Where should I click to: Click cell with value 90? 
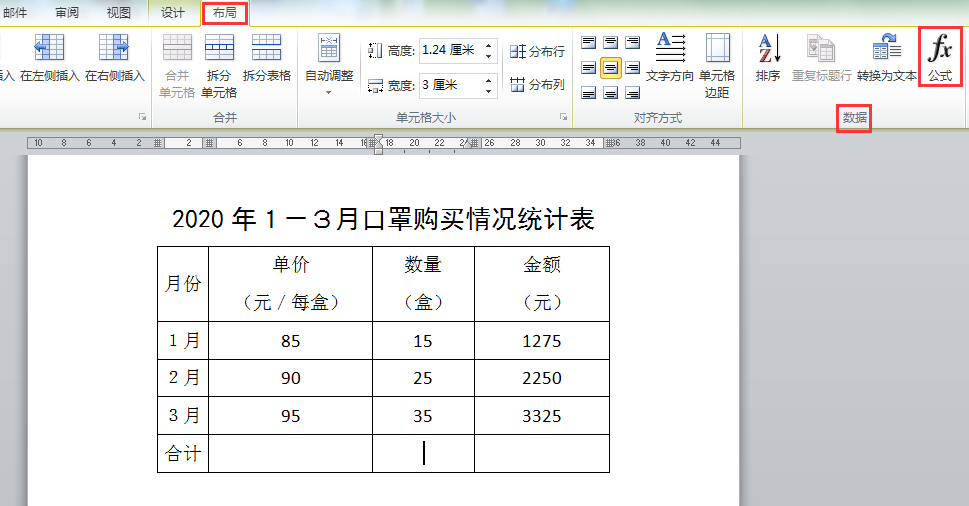290,378
